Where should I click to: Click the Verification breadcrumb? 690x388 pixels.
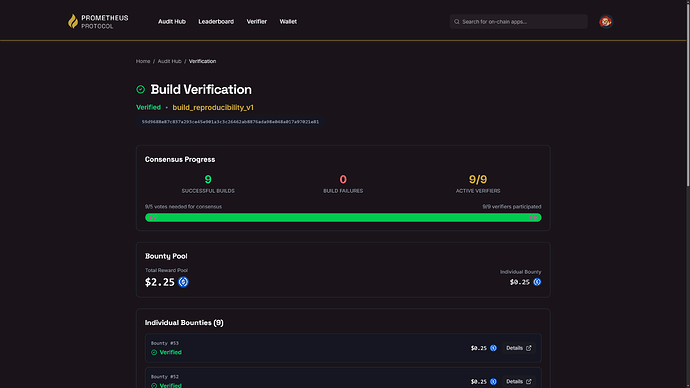point(202,61)
